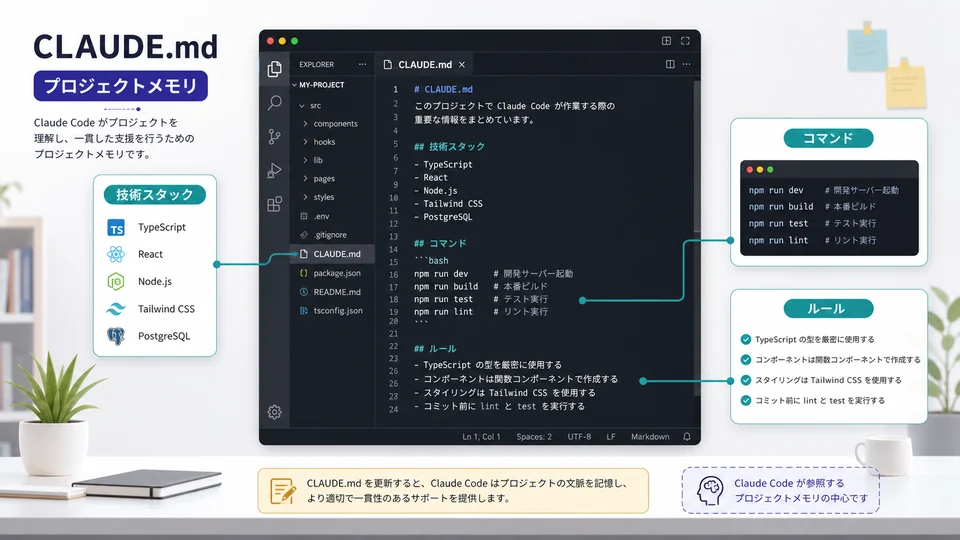
Task: Click LF line ending in status bar
Action: click(x=611, y=437)
